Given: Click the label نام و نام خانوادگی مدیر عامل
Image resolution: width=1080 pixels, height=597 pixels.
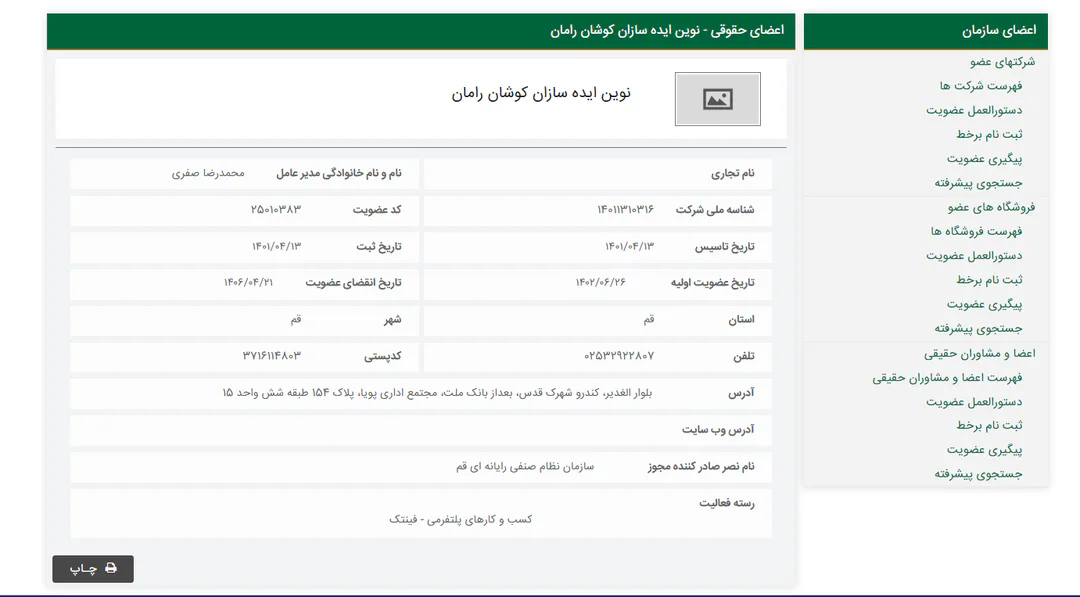Looking at the screenshot, I should pos(339,174).
